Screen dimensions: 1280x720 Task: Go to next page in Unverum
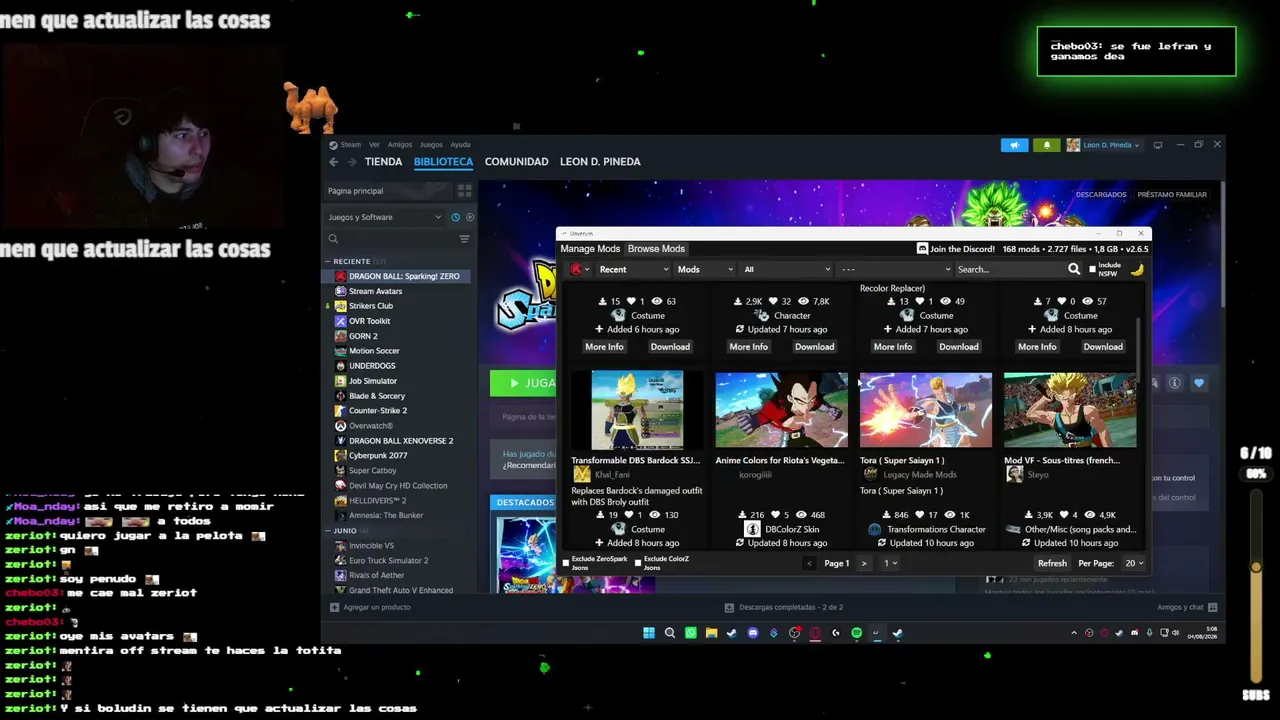(864, 563)
